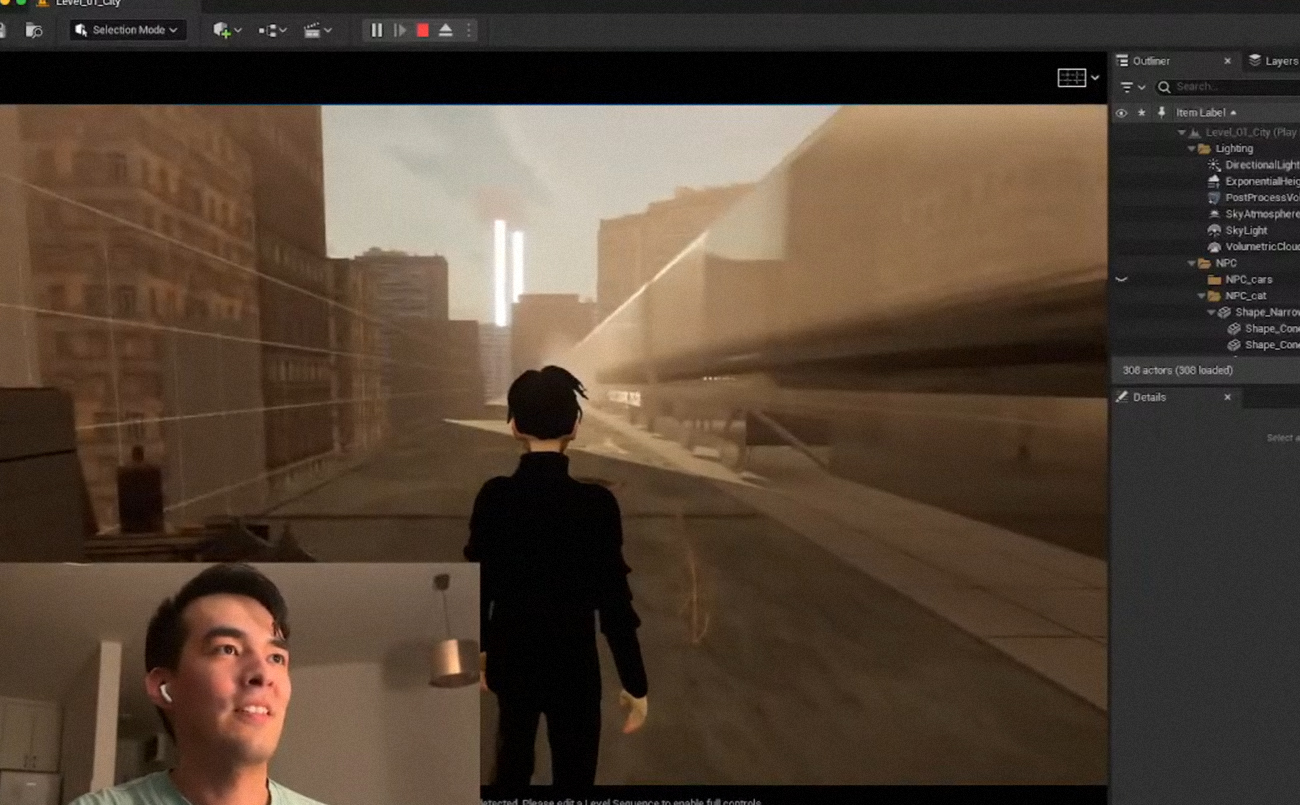Switch to the Outliner tab
The width and height of the screenshot is (1300, 805).
pyautogui.click(x=1150, y=61)
